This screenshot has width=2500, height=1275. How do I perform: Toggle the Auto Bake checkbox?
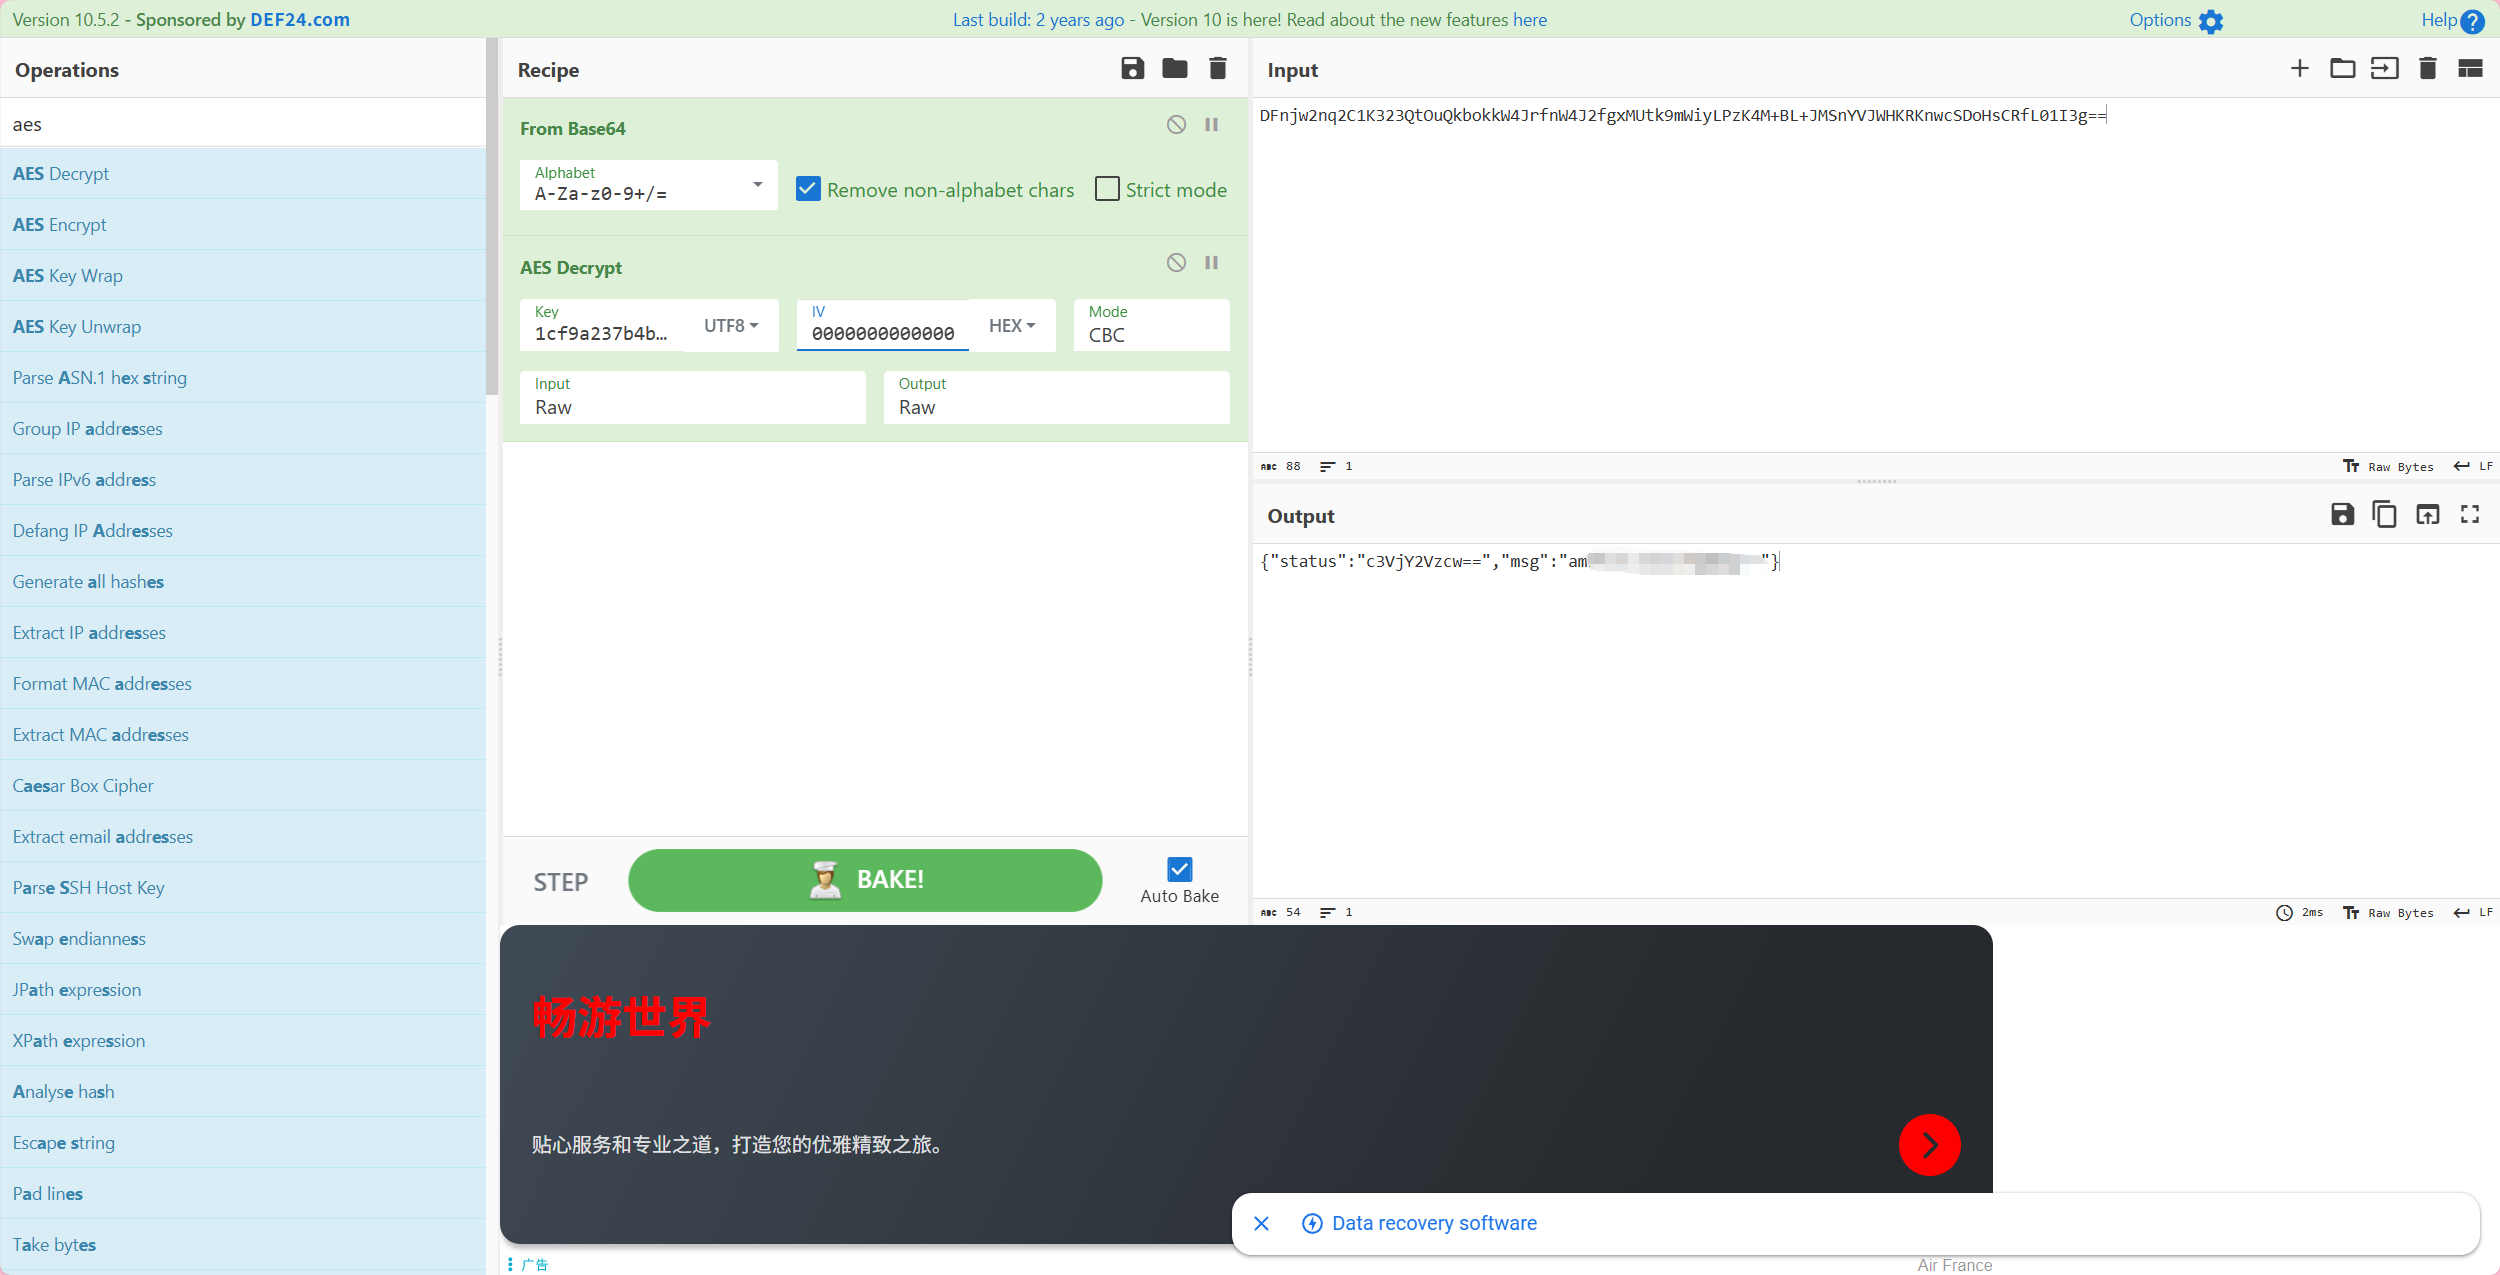pos(1179,869)
